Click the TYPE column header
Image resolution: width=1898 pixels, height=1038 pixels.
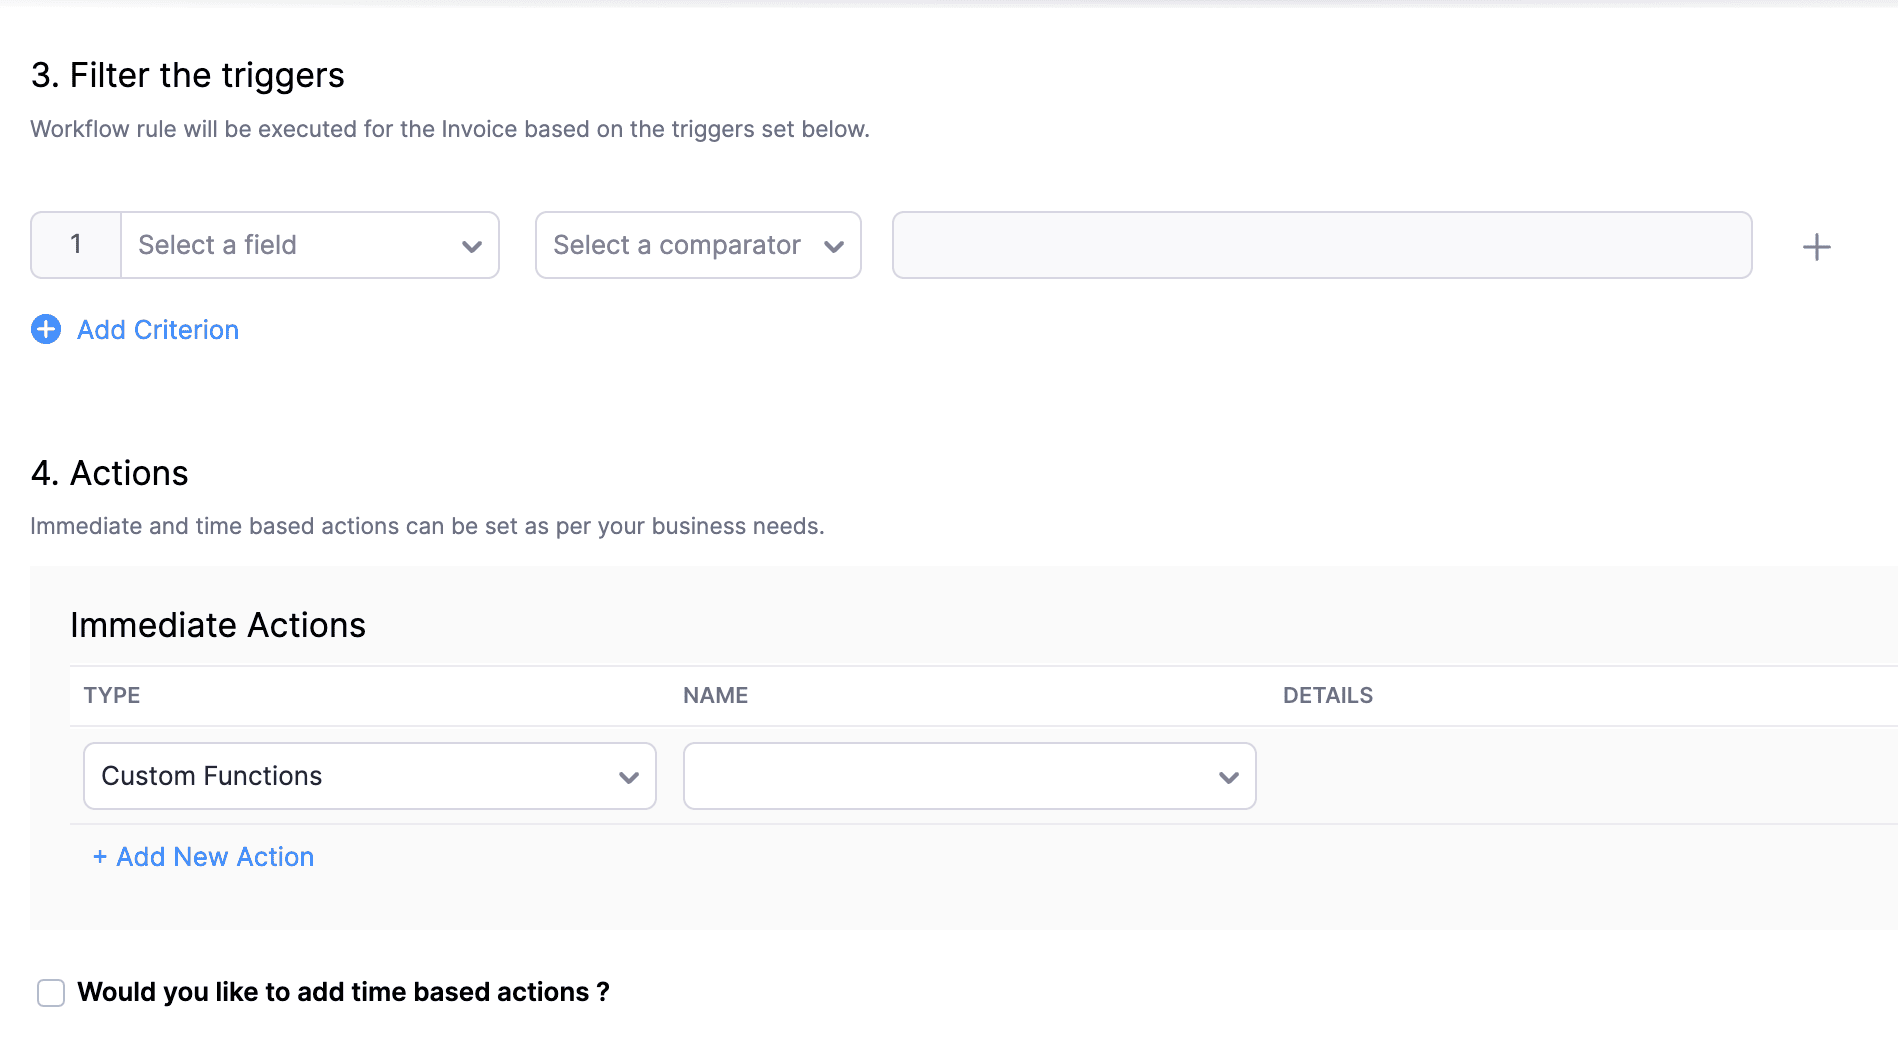click(x=112, y=696)
